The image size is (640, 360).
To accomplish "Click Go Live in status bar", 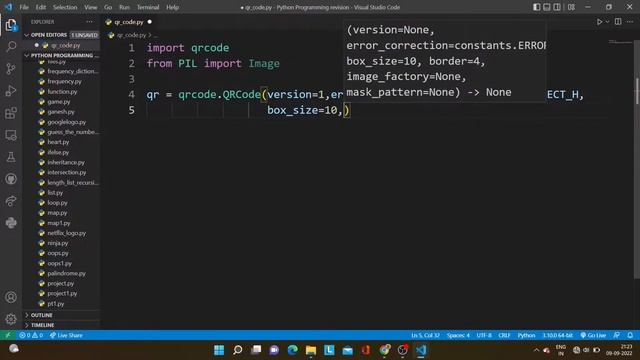I will [593, 335].
